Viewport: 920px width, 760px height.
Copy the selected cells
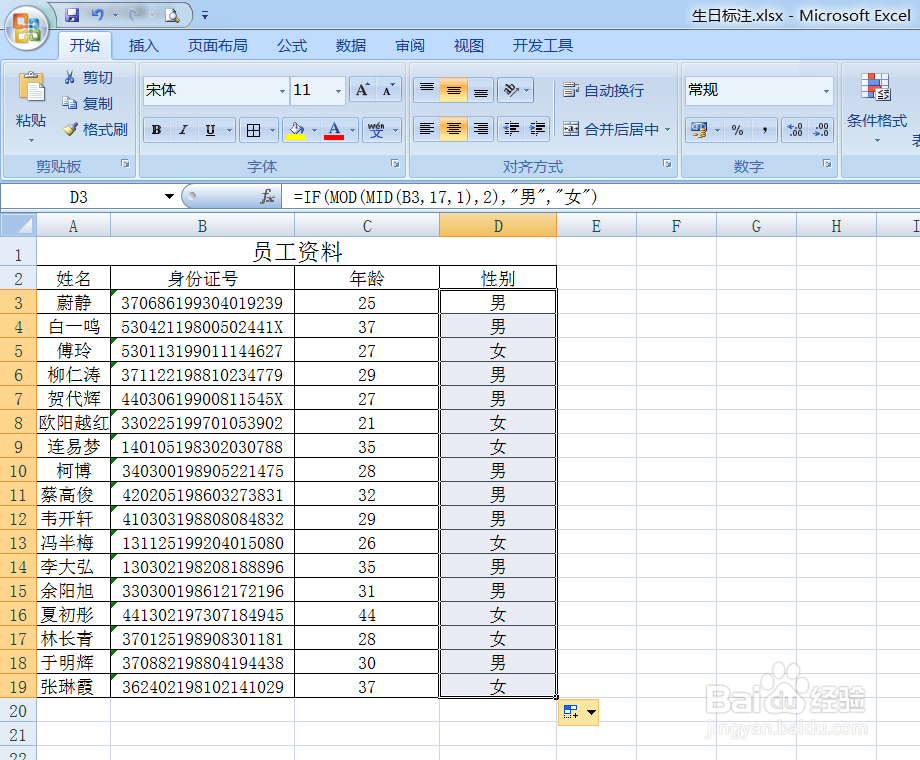[x=88, y=103]
